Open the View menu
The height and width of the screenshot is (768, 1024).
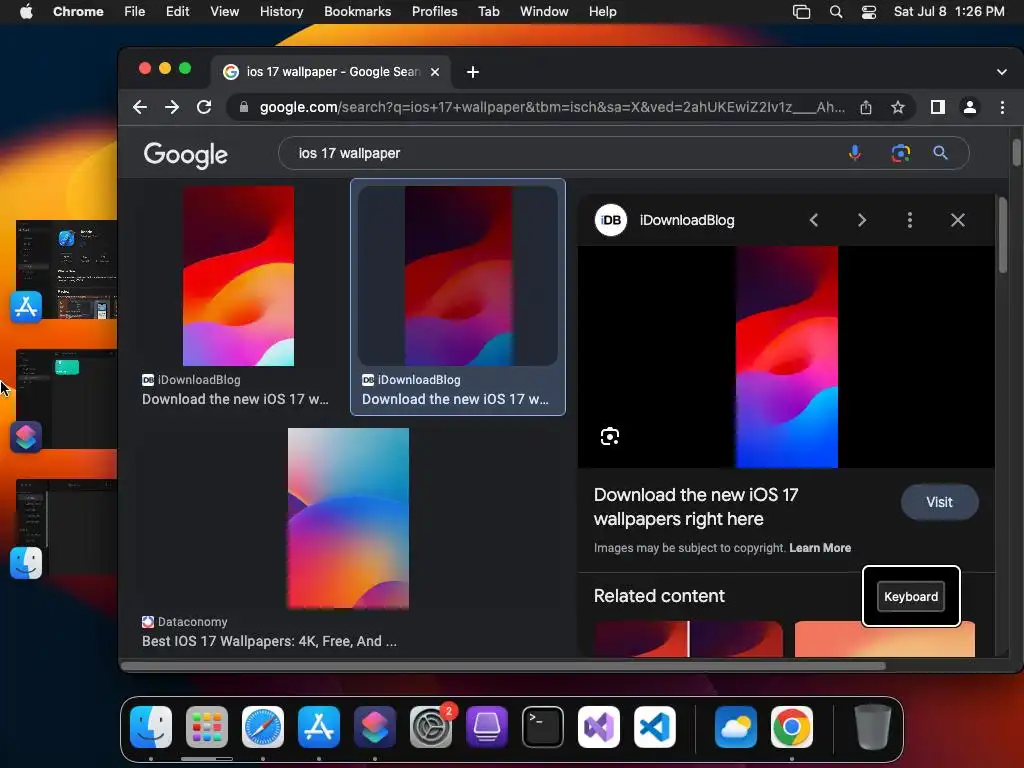click(x=225, y=12)
